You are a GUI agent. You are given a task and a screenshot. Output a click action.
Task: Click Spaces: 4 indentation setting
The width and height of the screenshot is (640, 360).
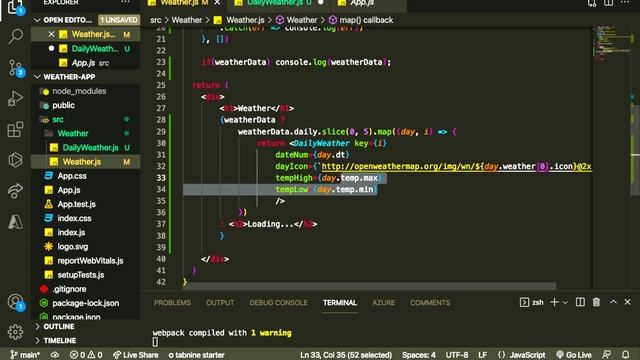419,355
